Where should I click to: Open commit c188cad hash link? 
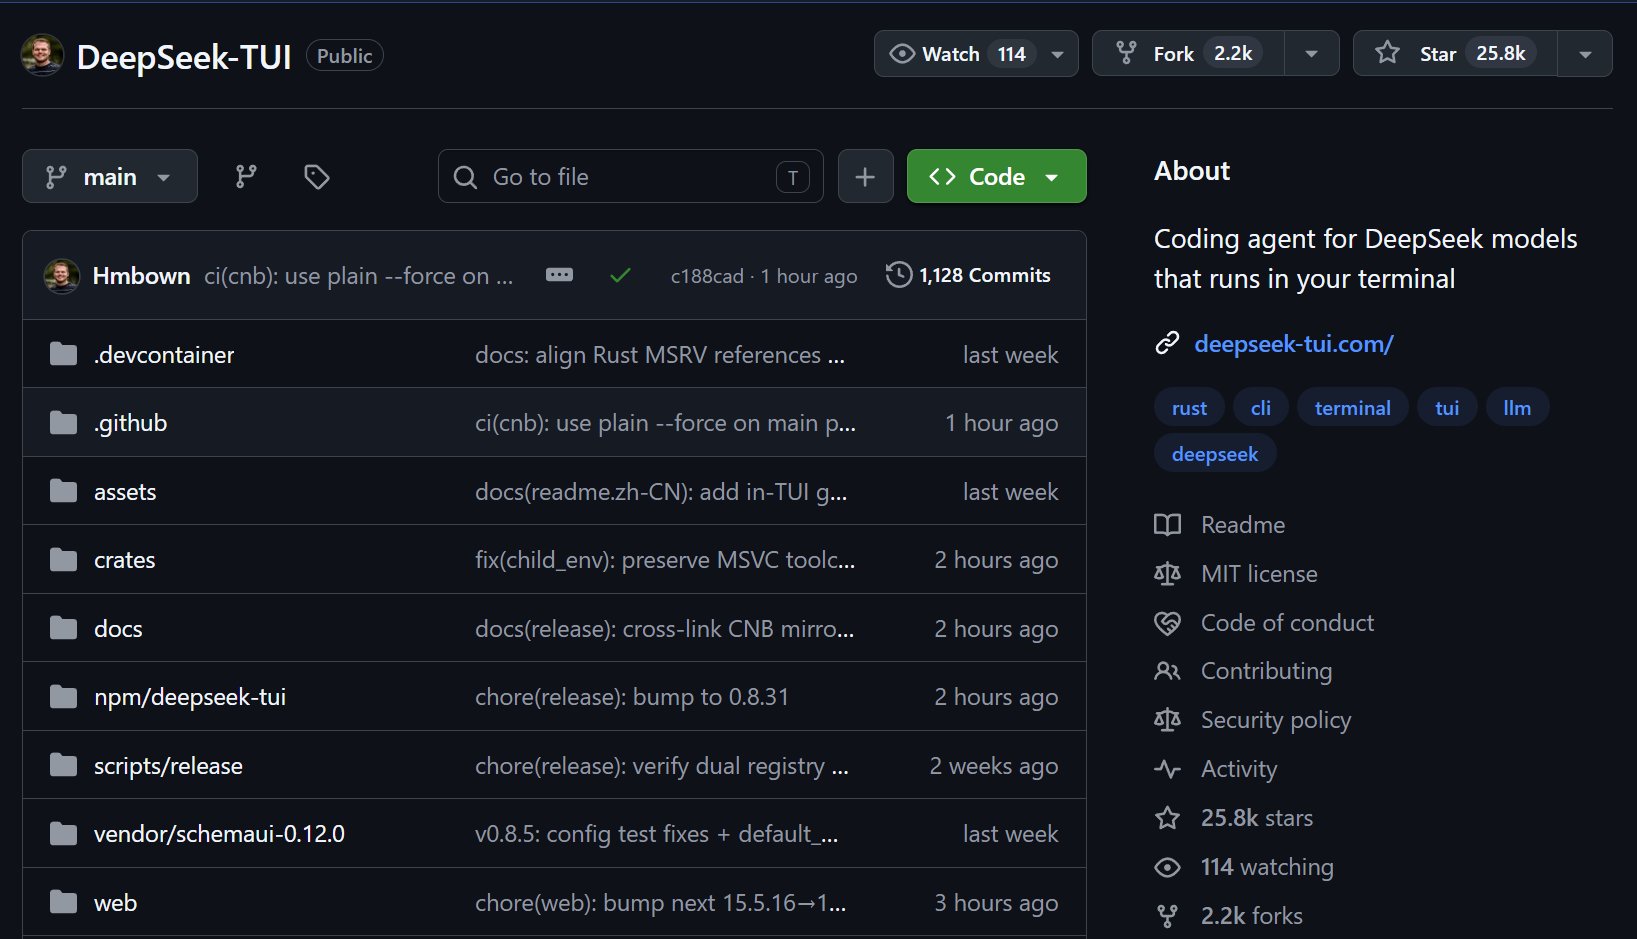click(707, 276)
